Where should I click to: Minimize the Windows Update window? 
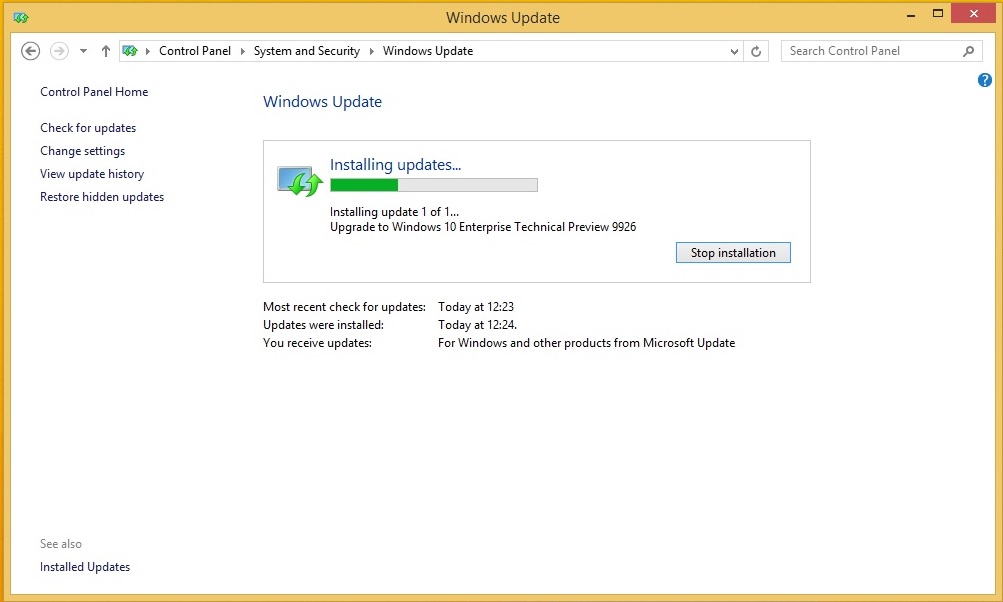pos(911,14)
